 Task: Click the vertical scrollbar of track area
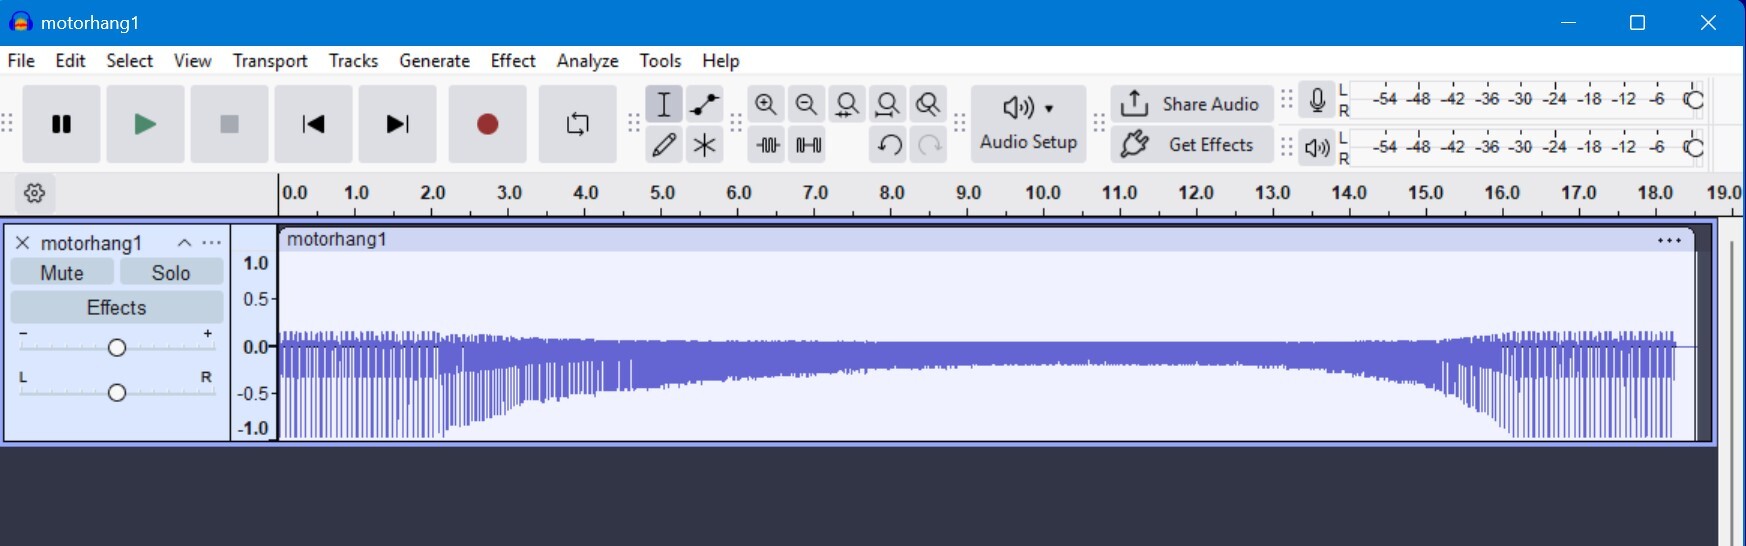(1732, 380)
